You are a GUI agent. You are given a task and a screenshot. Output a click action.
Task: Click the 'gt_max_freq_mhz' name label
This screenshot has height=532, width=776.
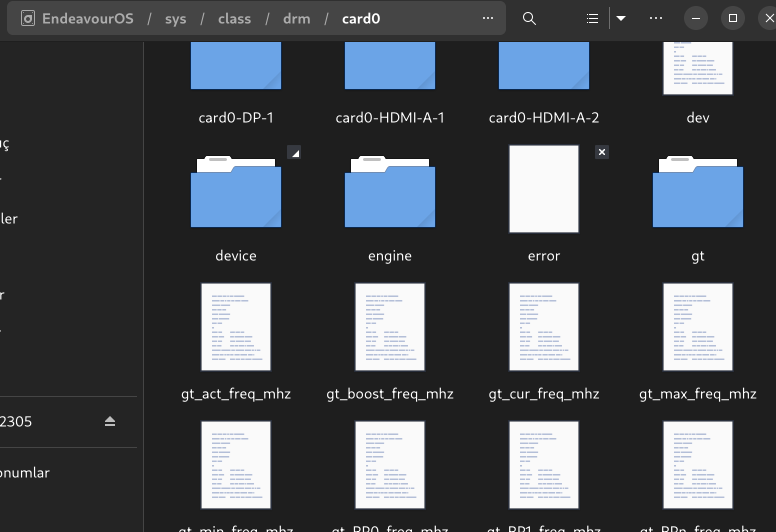point(698,394)
